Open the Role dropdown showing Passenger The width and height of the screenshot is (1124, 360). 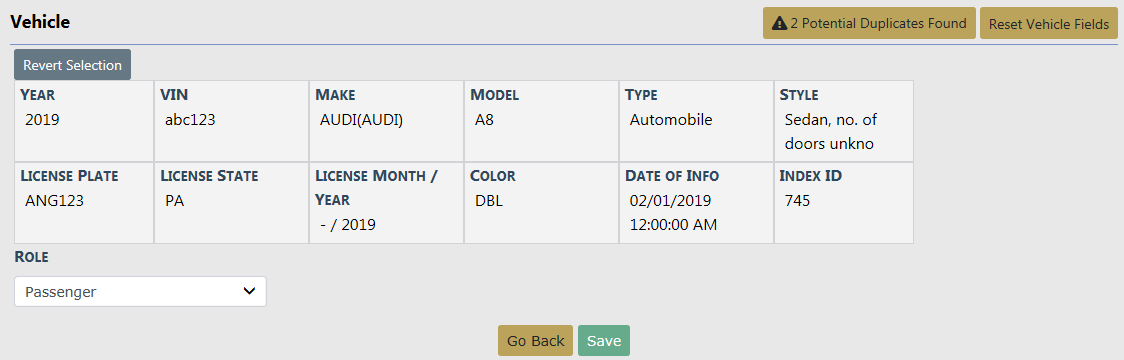pyautogui.click(x=140, y=292)
